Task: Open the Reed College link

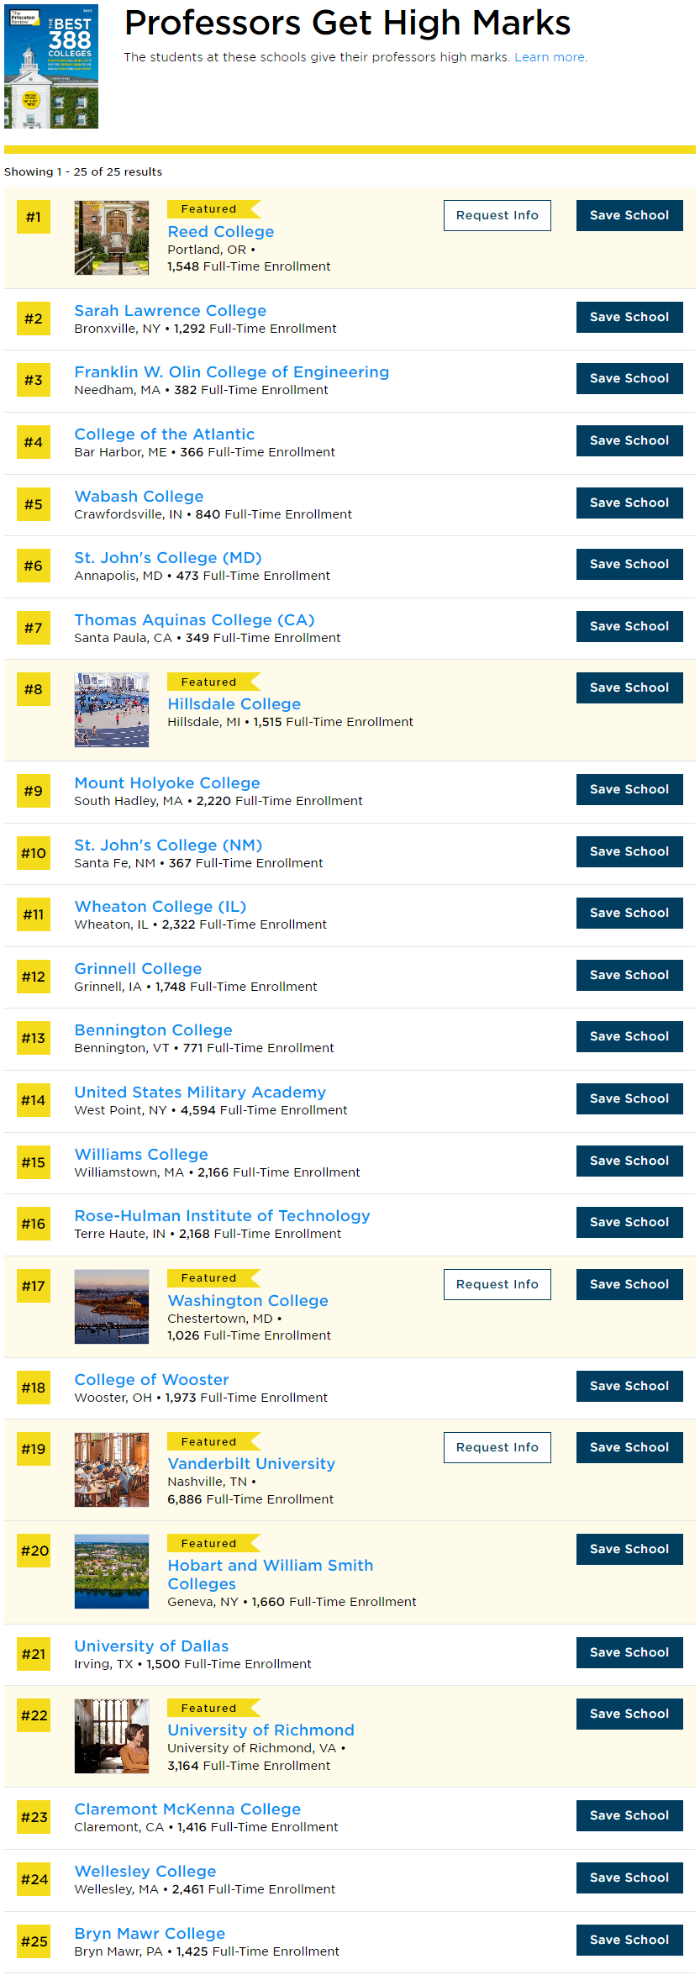Action: tap(221, 231)
